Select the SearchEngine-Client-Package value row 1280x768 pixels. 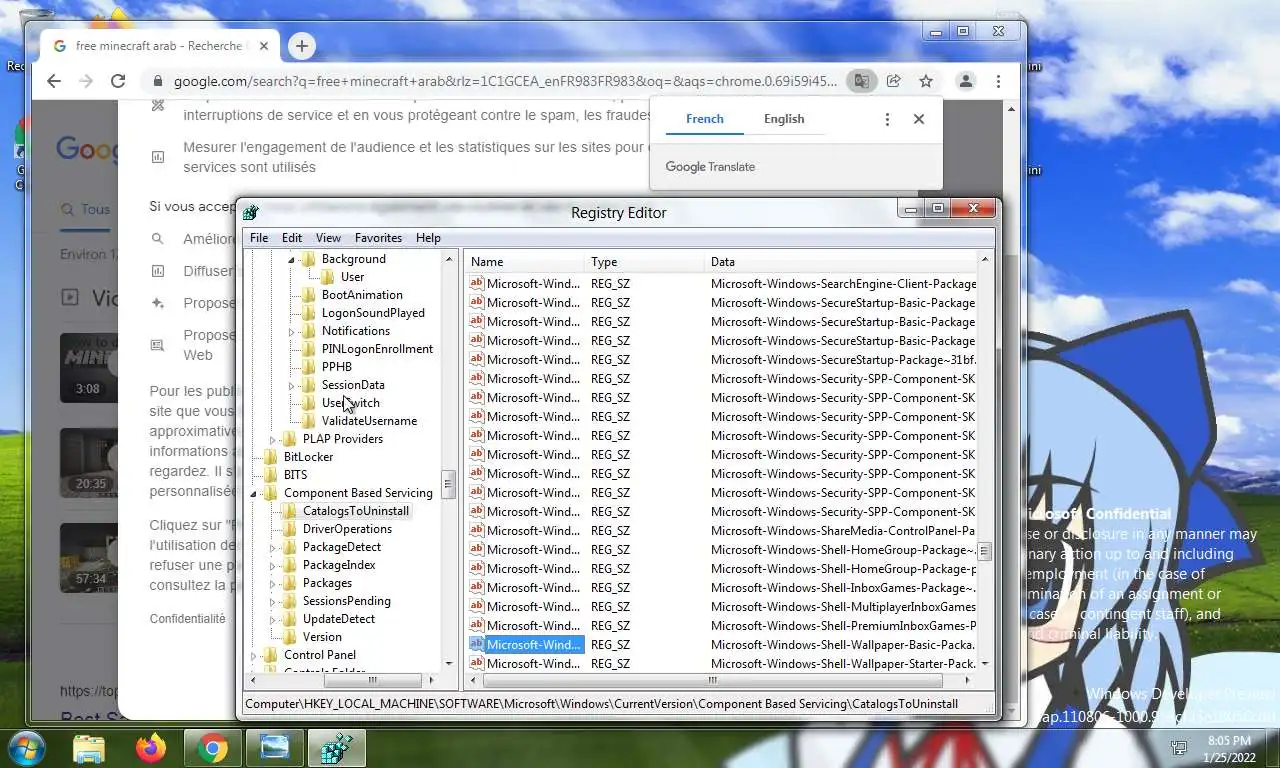coord(722,284)
